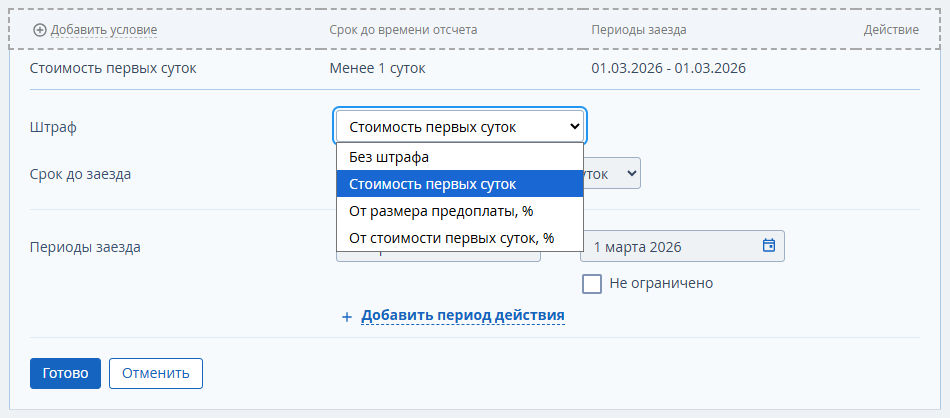The width and height of the screenshot is (950, 418).
Task: Toggle the Не ограничено checkbox
Action: (592, 283)
